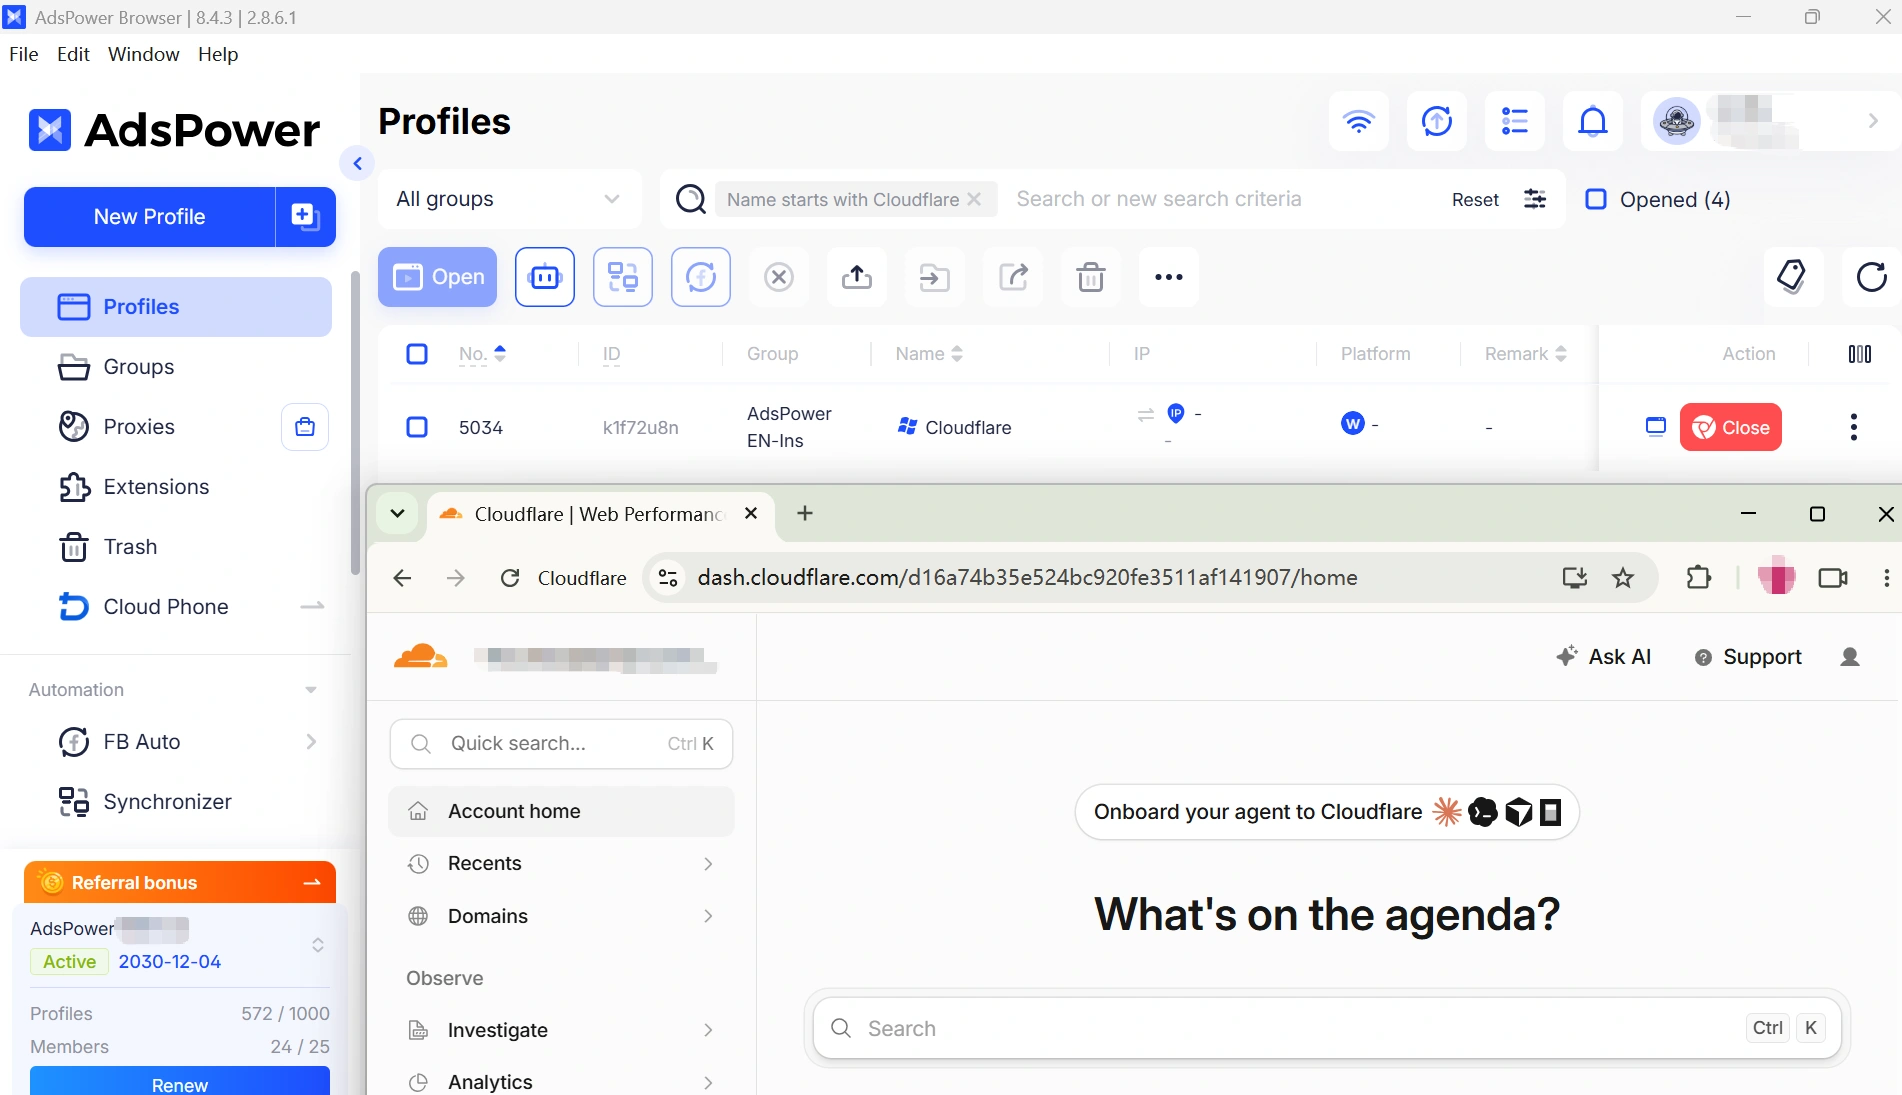Screen dimensions: 1902x1095
Task: Click the New Profile button
Action: click(x=149, y=216)
